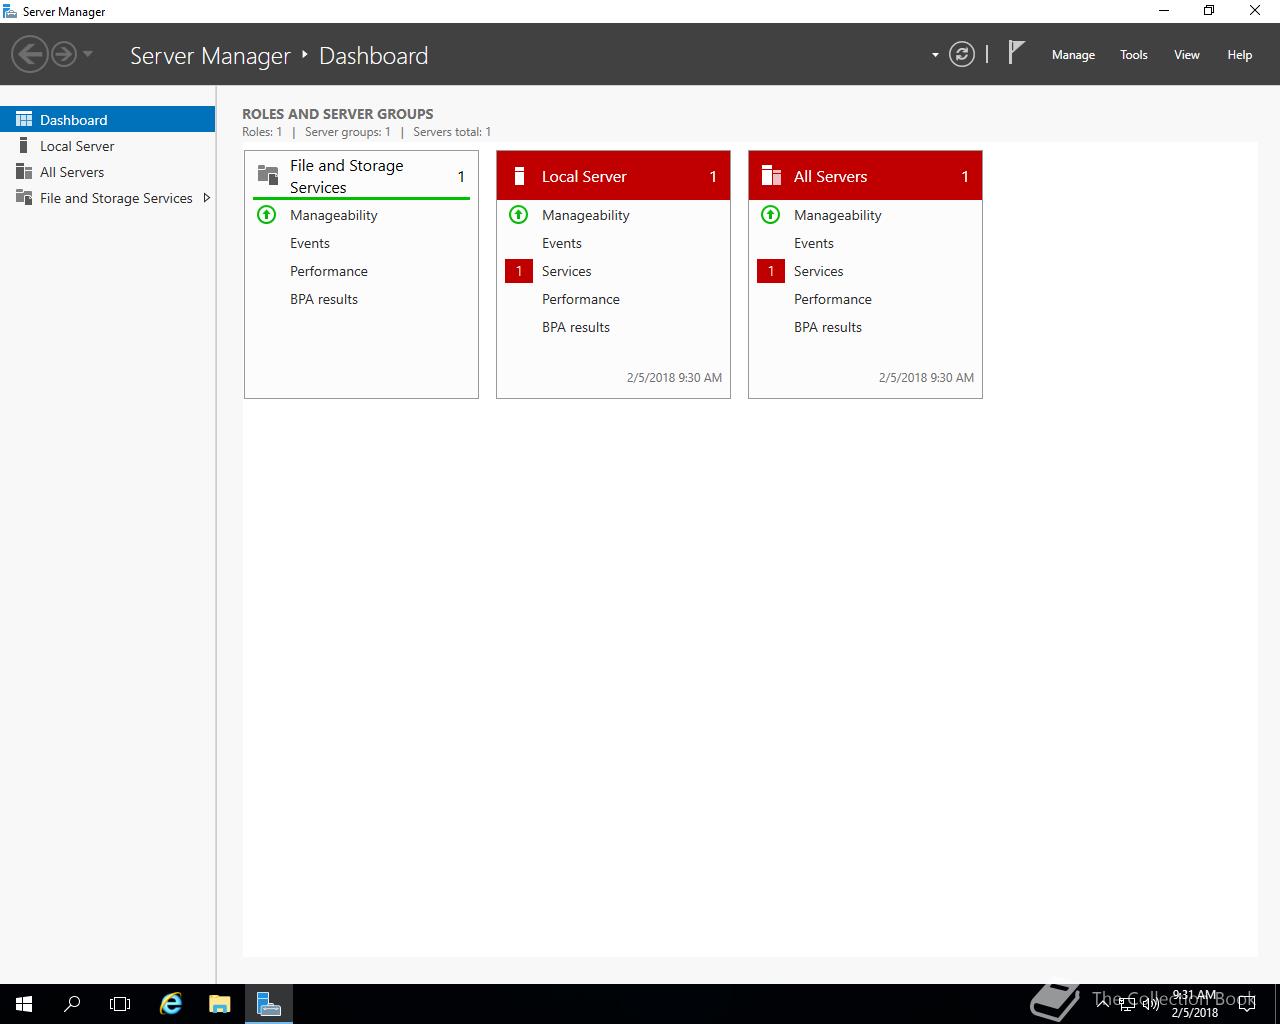Click the back navigation arrow button
Screen dimensions: 1280x1024
(x=30, y=54)
